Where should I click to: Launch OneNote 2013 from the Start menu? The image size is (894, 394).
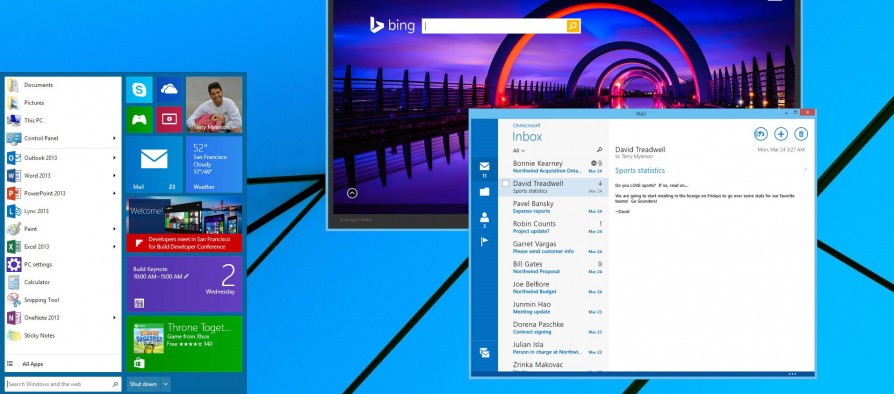tap(62, 318)
